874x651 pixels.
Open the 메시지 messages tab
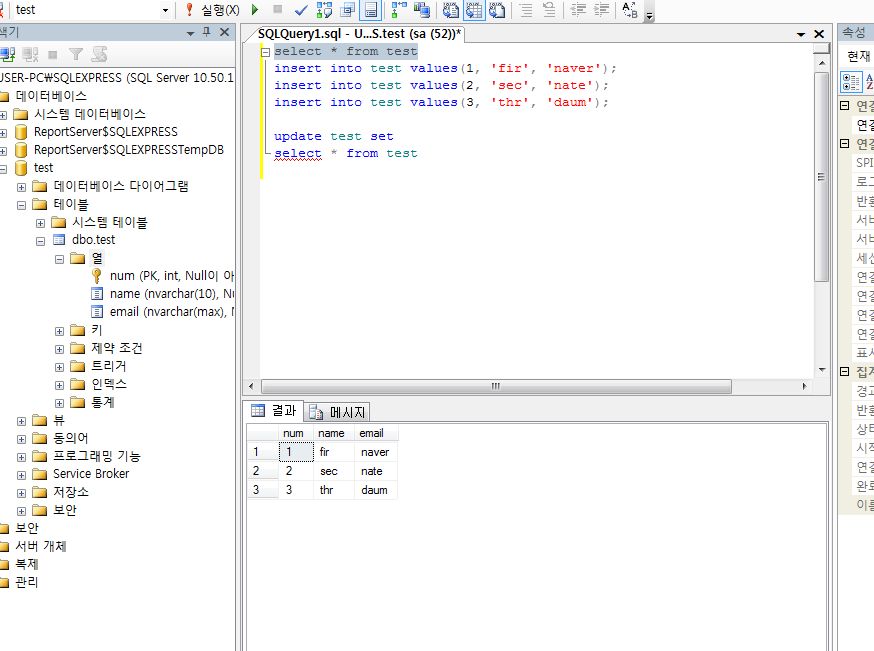tap(337, 412)
